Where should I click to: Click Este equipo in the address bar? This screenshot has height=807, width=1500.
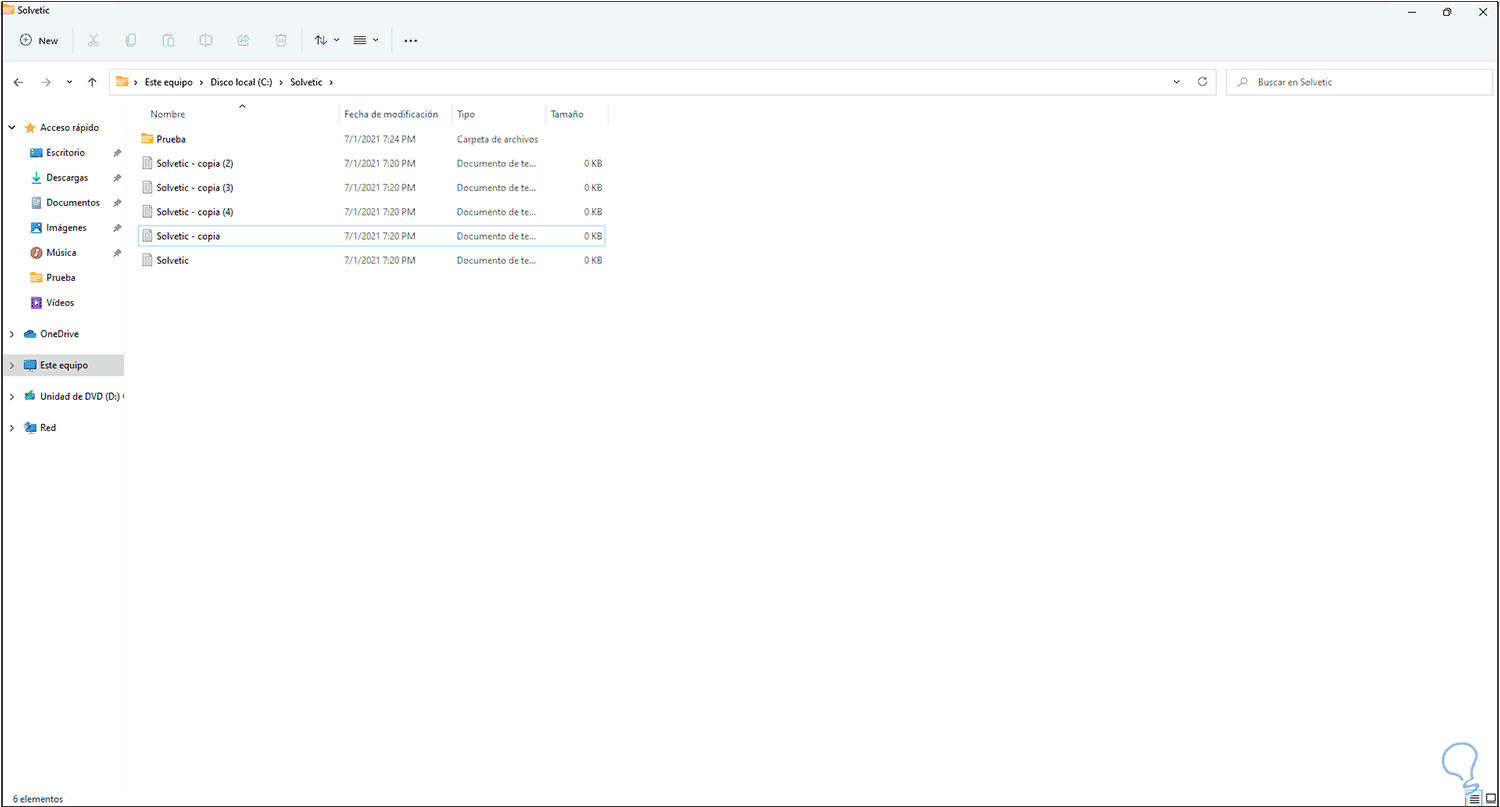tap(169, 82)
